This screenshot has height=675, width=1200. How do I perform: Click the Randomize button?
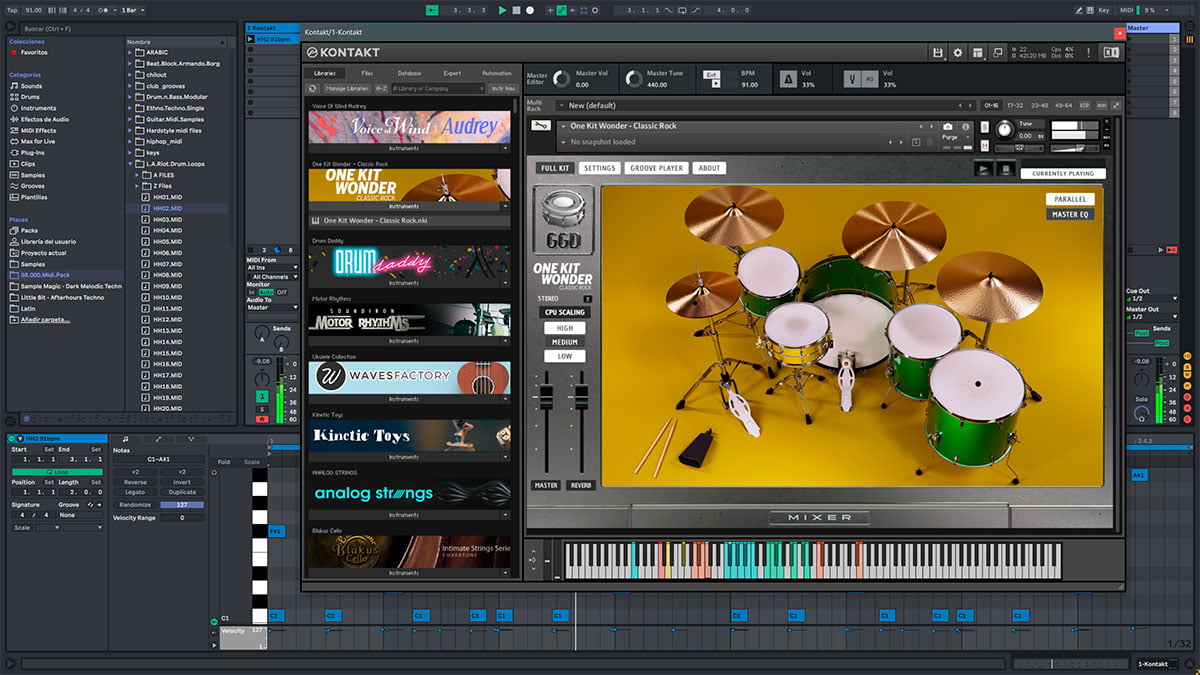135,505
